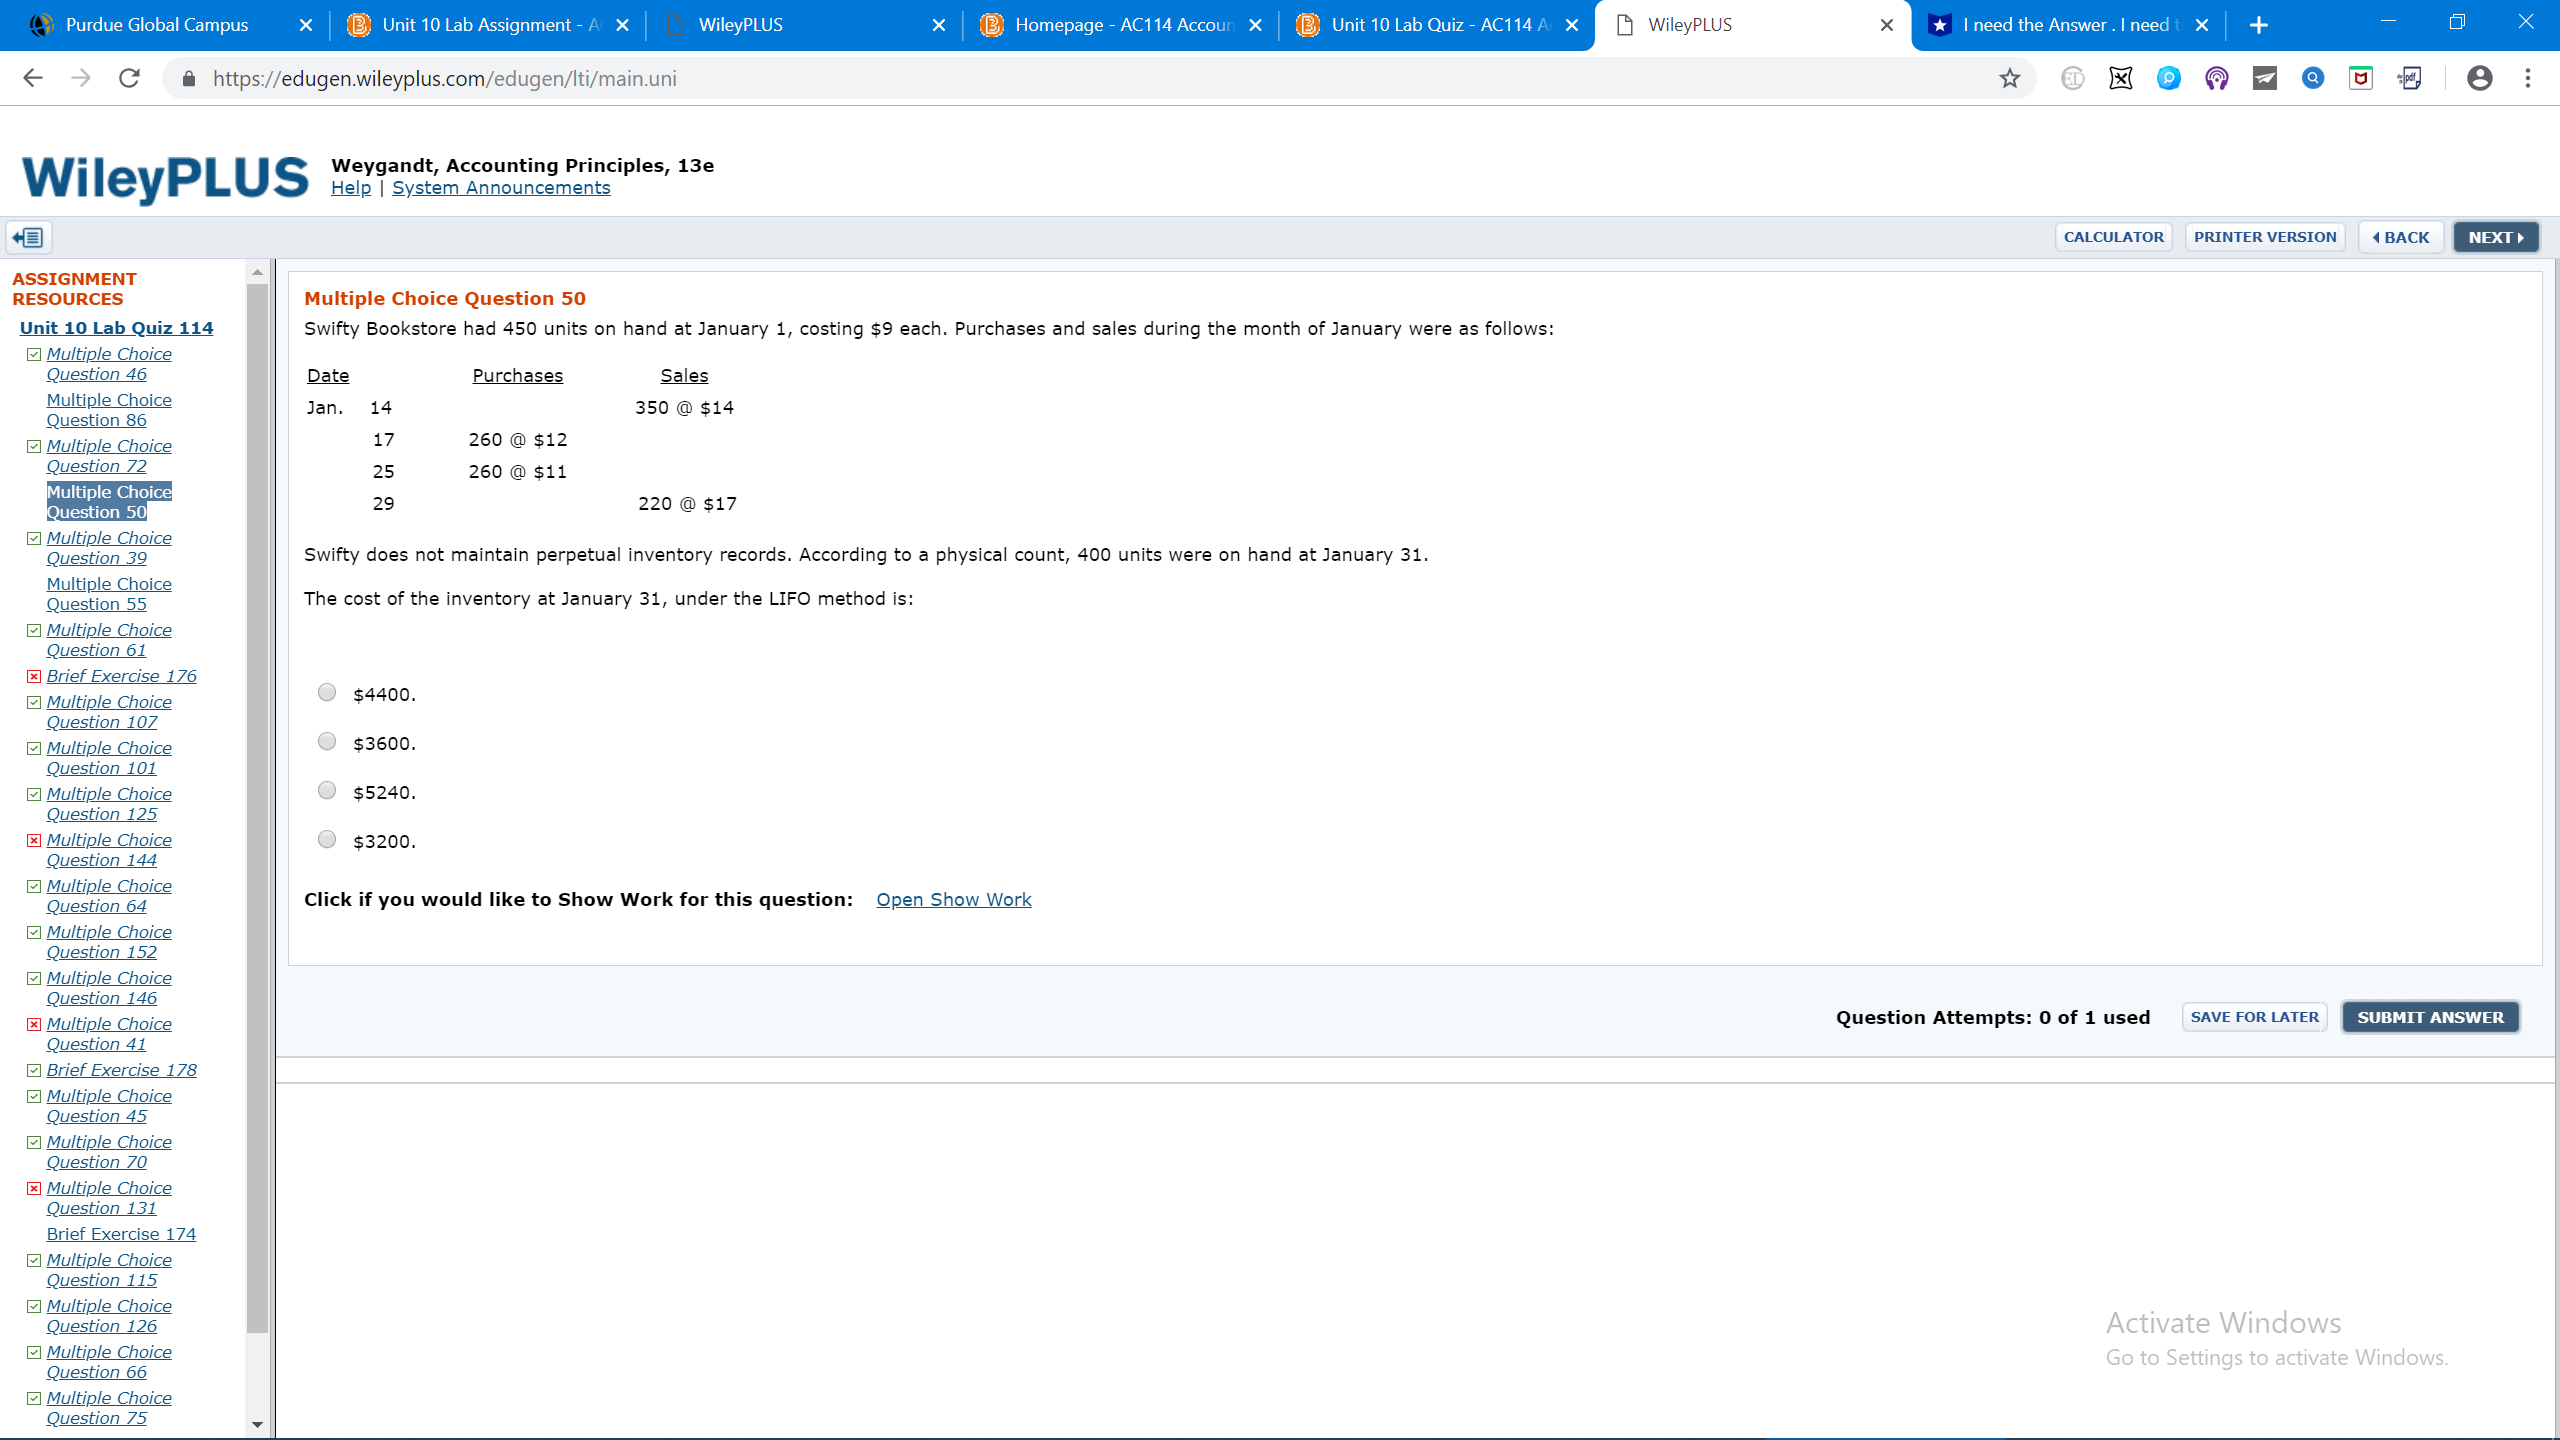Open Show Work for this question
The image size is (2560, 1440).
953,899
